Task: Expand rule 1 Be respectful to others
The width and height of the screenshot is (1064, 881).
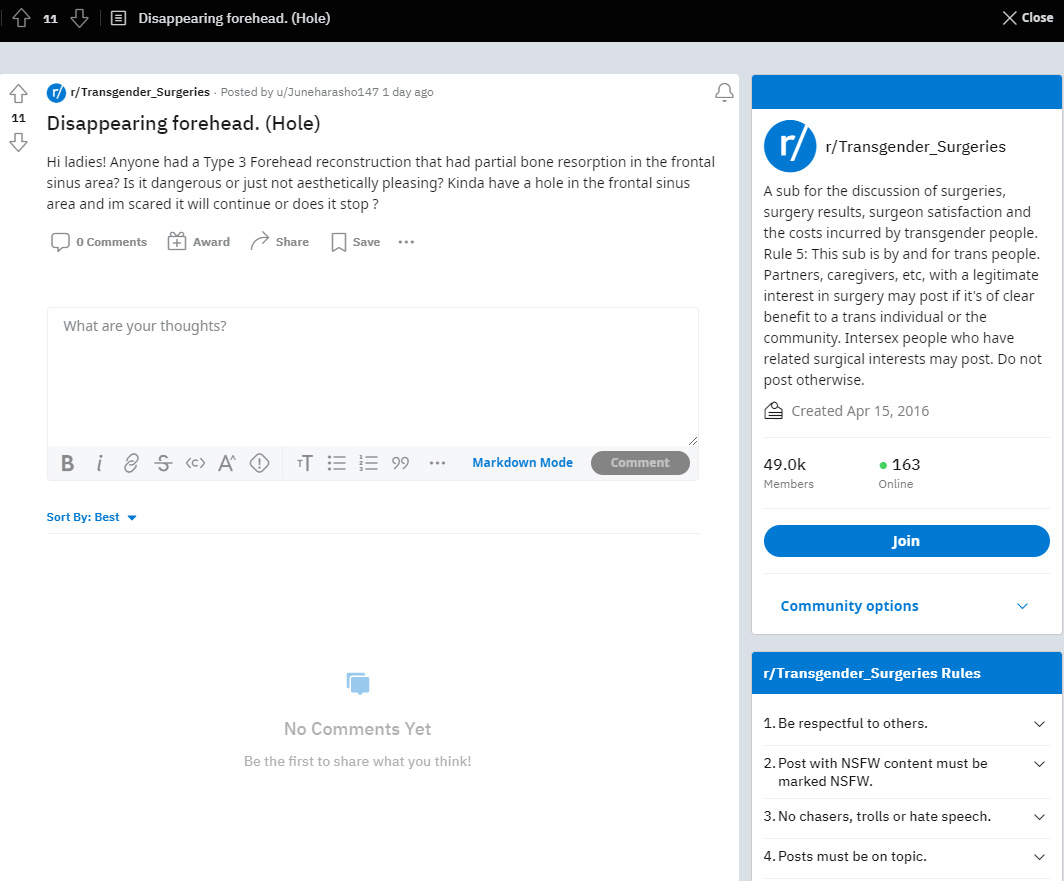Action: [907, 724]
